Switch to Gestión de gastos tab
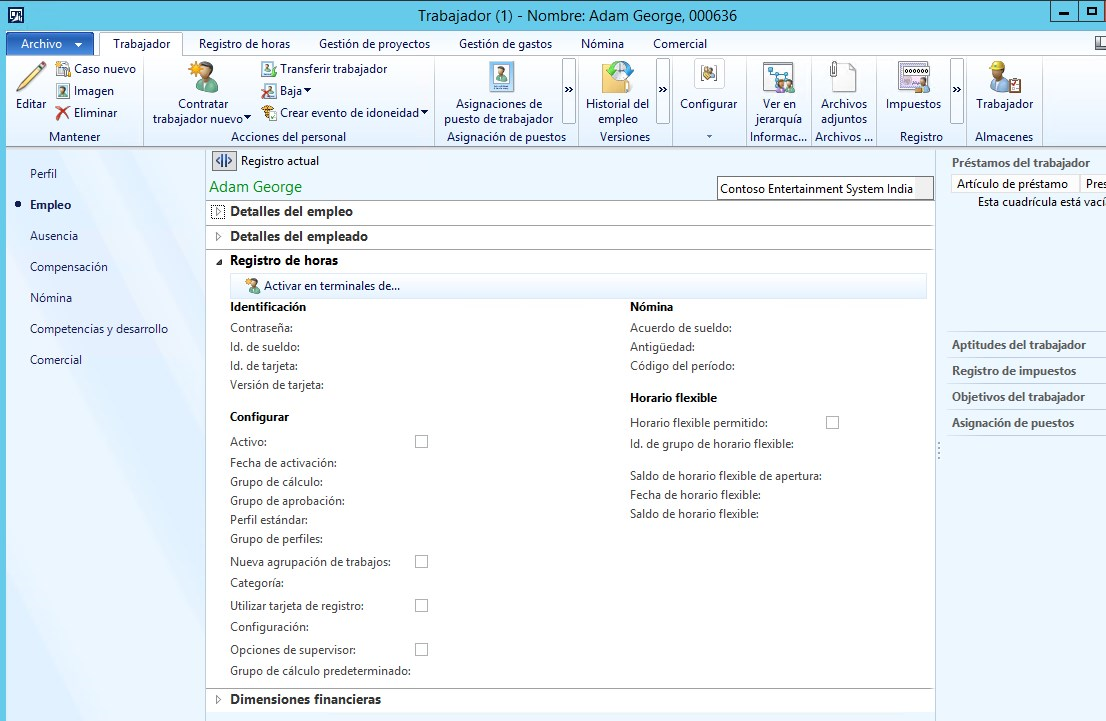The width and height of the screenshot is (1106, 721). 505,44
